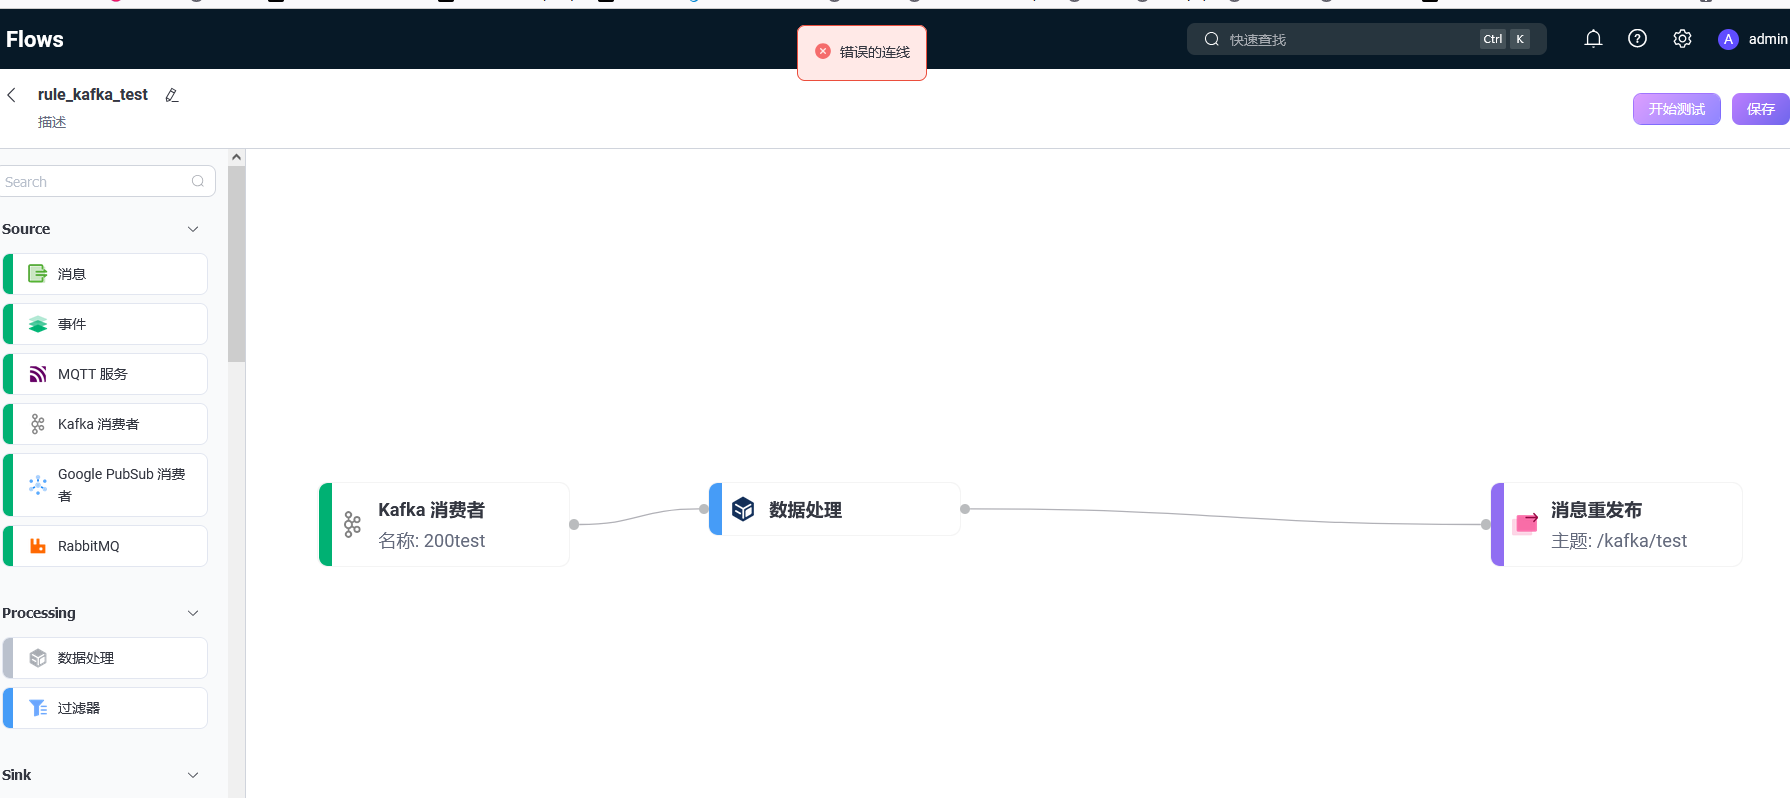Click the error icon in 错误的连线 toast

[823, 51]
